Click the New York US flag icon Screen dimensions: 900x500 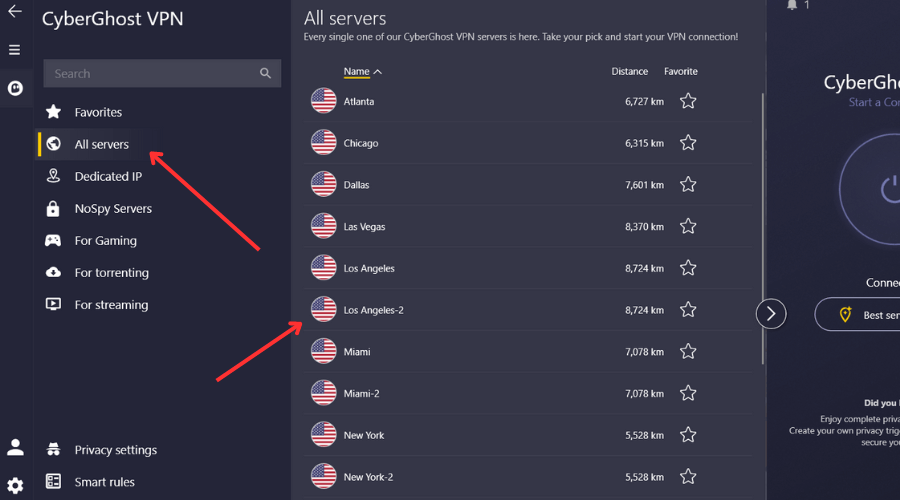pyautogui.click(x=324, y=435)
